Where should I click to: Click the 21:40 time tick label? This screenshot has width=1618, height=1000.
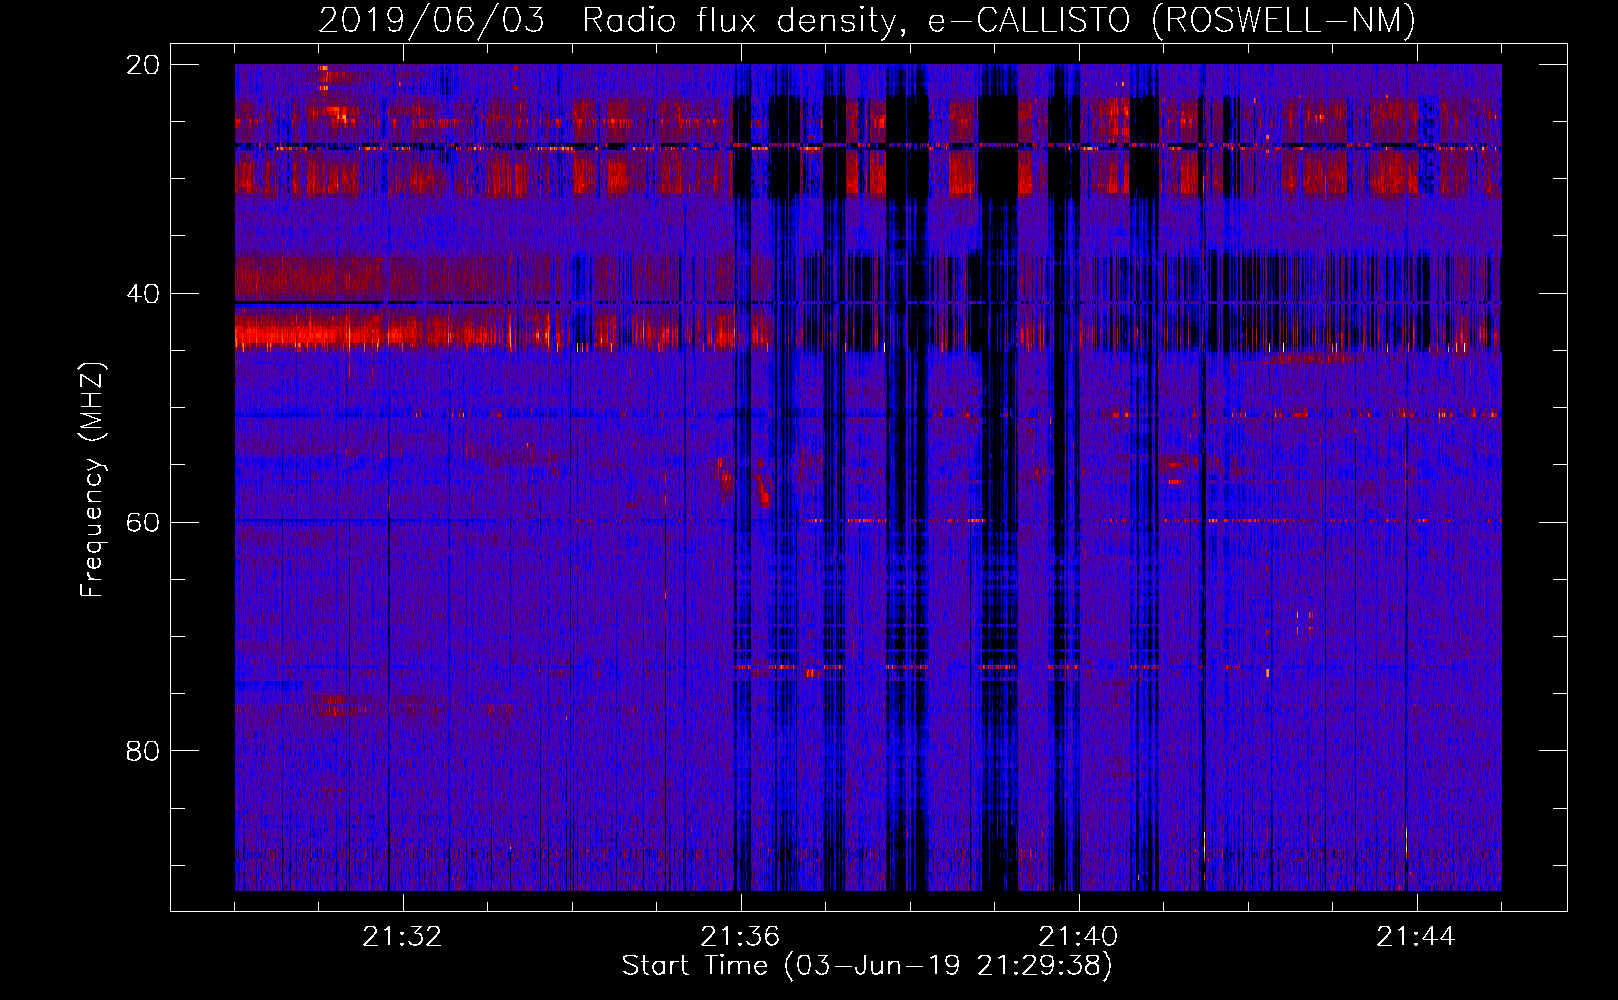(1078, 937)
